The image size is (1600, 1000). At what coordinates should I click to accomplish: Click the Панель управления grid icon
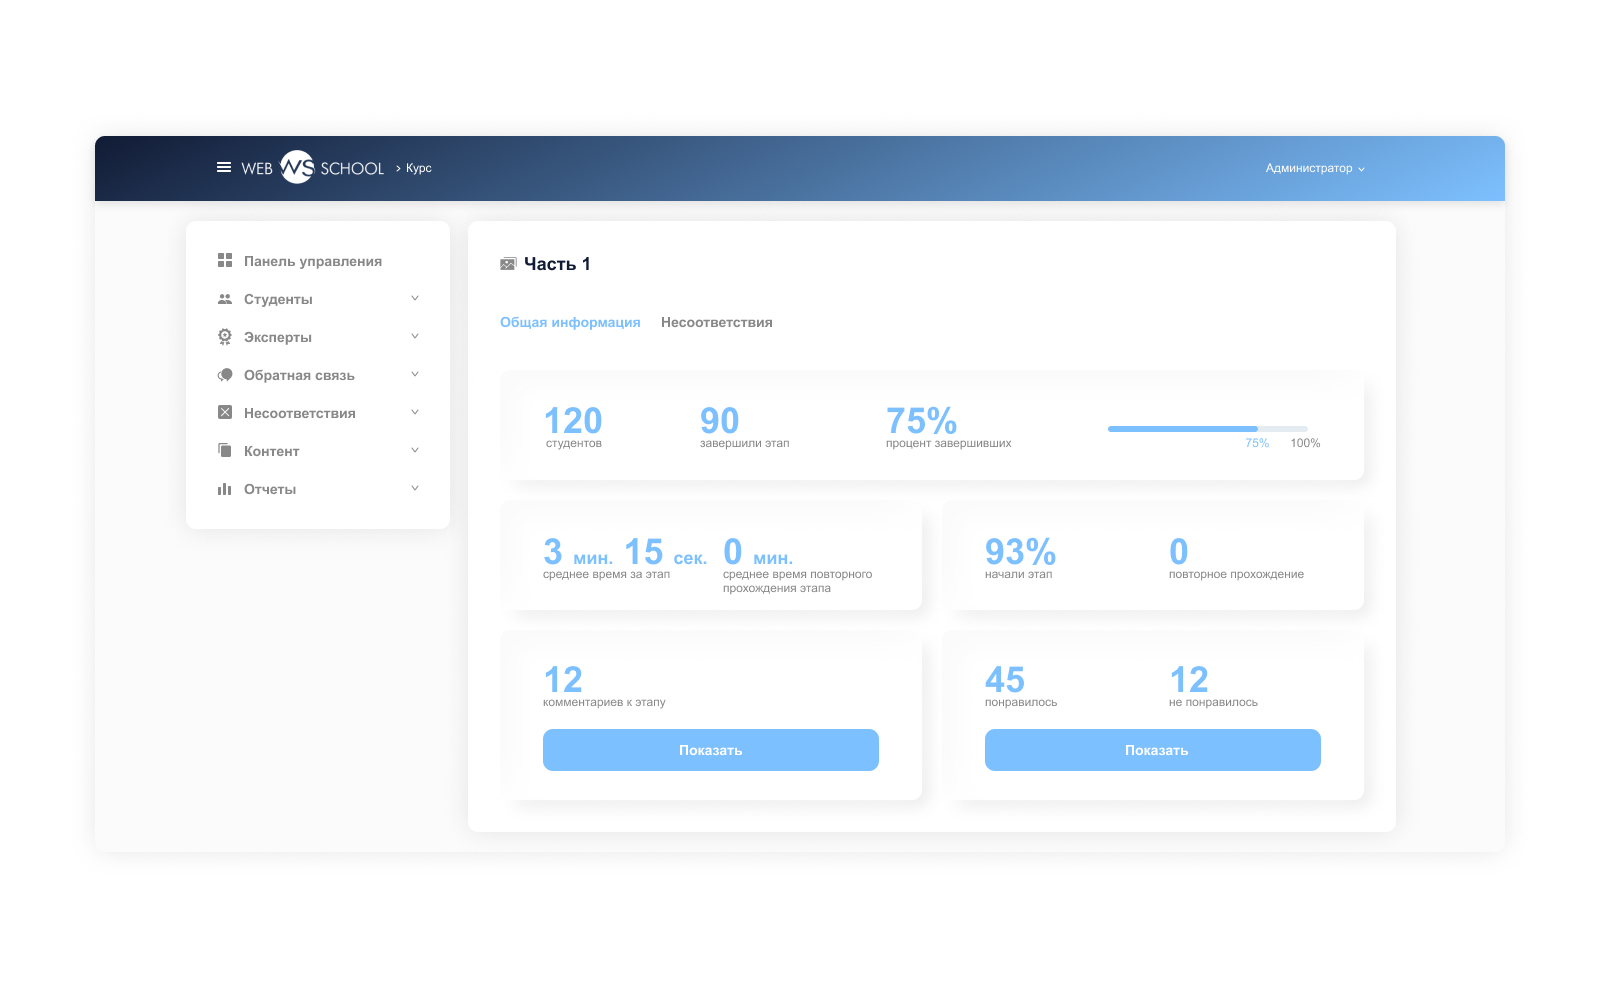click(225, 261)
